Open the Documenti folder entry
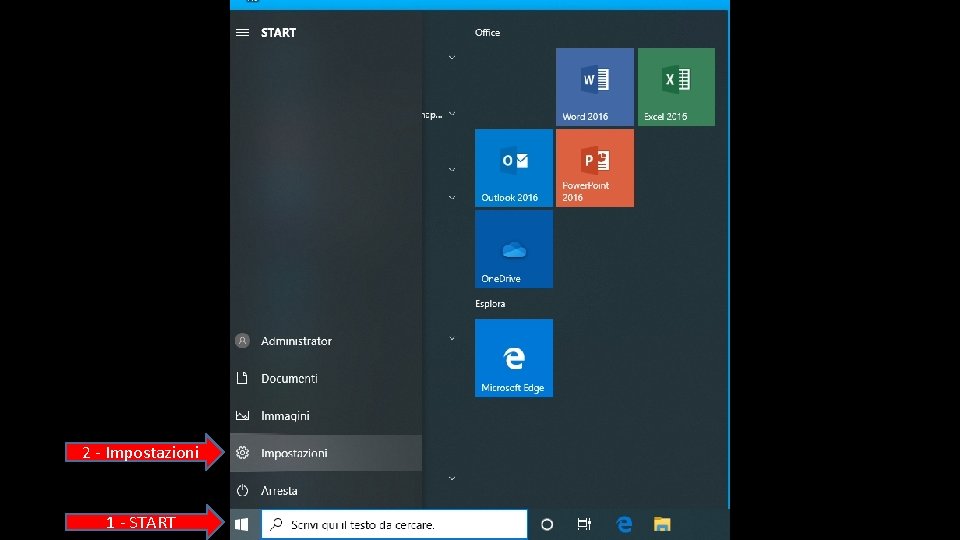This screenshot has height=540, width=960. [x=326, y=378]
